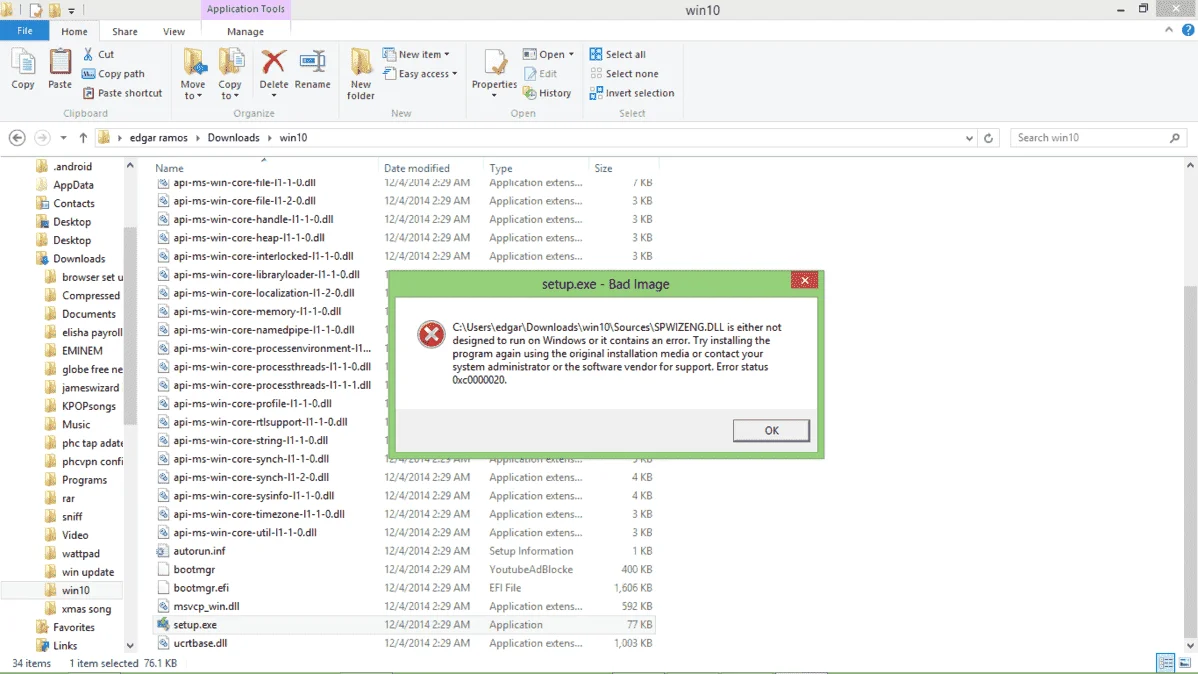This screenshot has width=1198, height=674.
Task: Open the Properties checkmark icon
Action: [494, 62]
